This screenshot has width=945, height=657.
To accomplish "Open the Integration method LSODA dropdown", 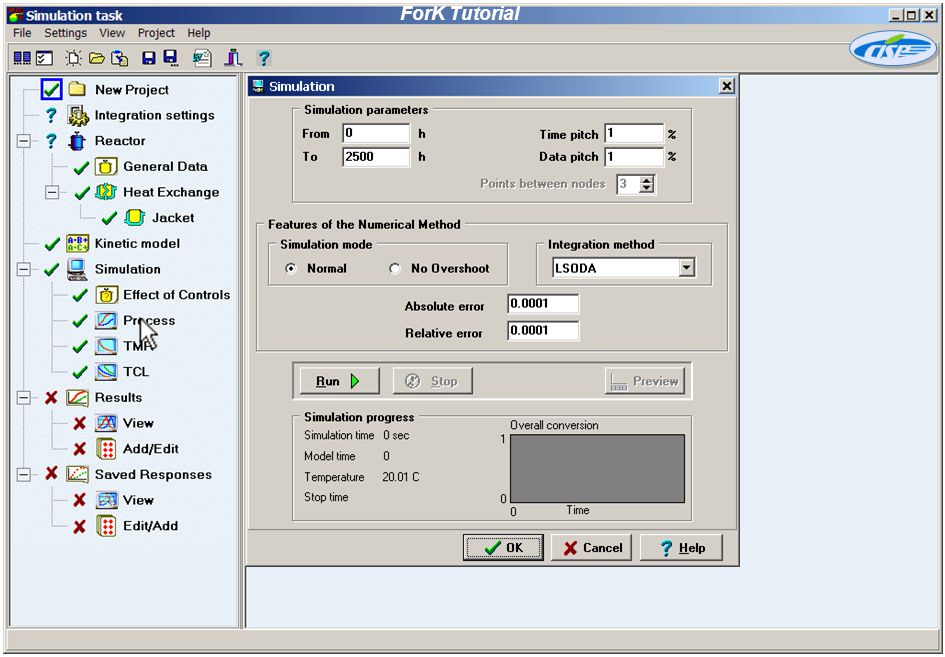I will pyautogui.click(x=686, y=268).
